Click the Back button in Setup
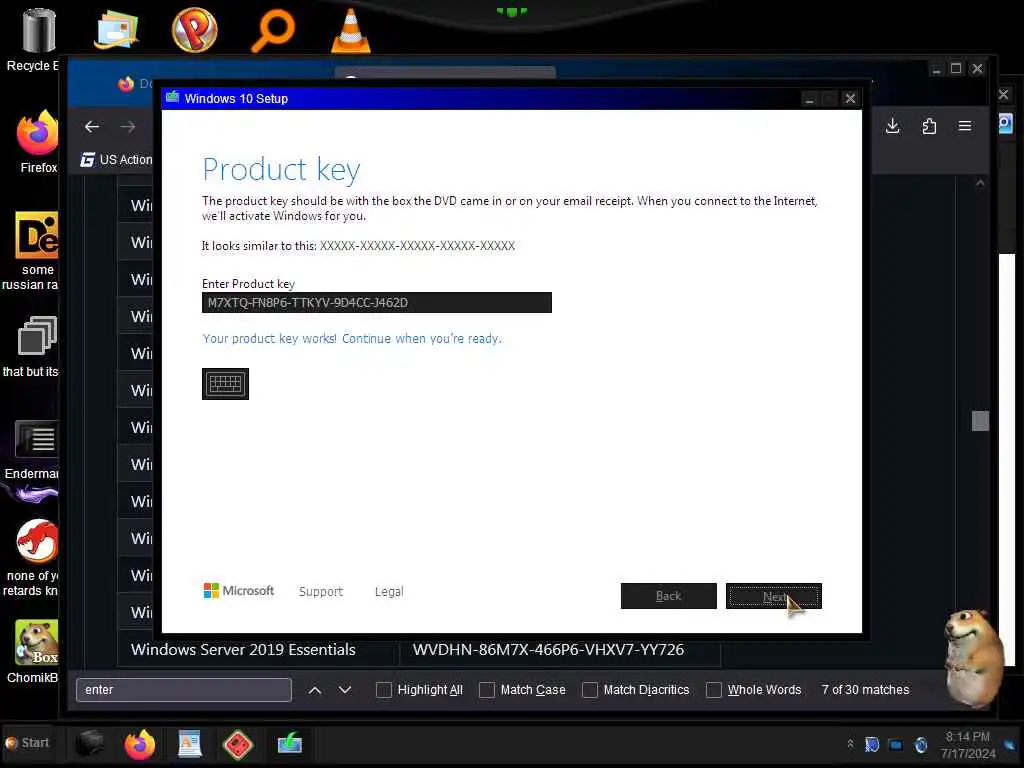Screen dimensions: 1024x768 [668, 596]
